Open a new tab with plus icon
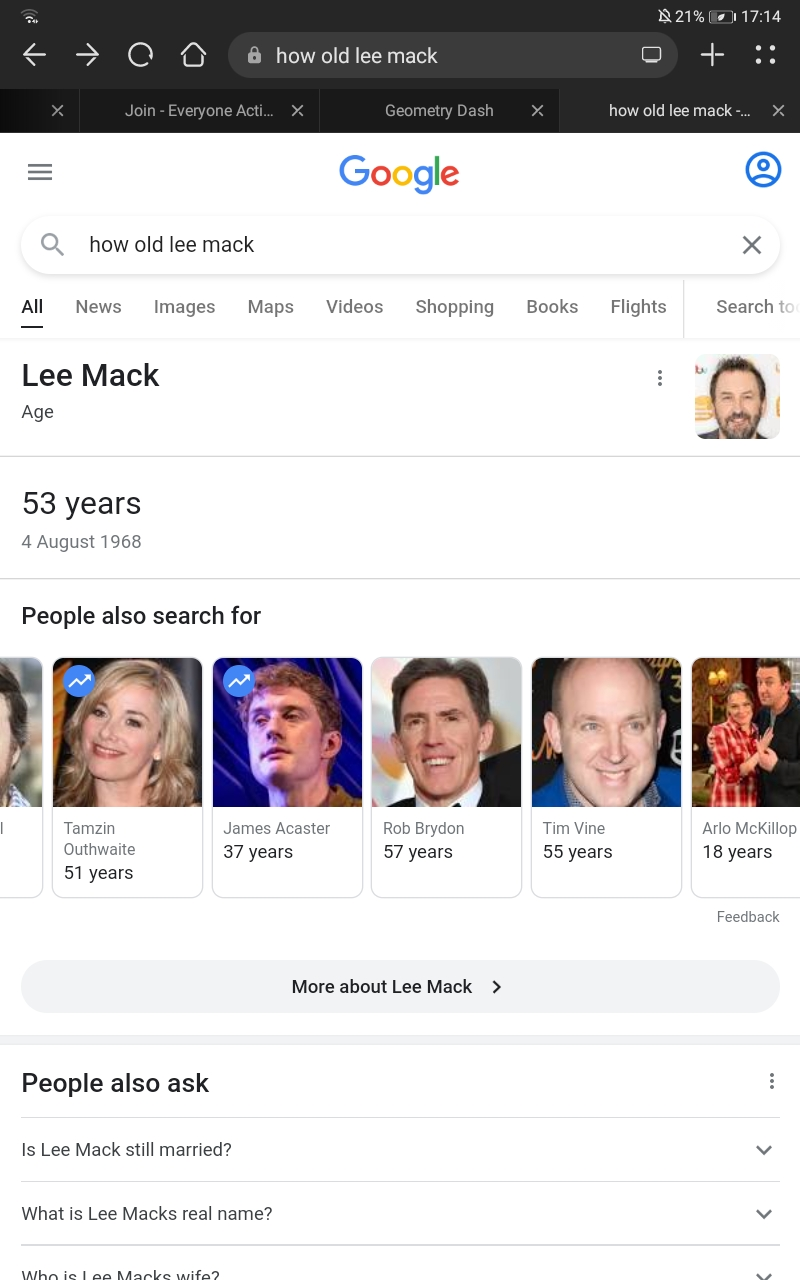Image resolution: width=800 pixels, height=1280 pixels. pos(712,56)
